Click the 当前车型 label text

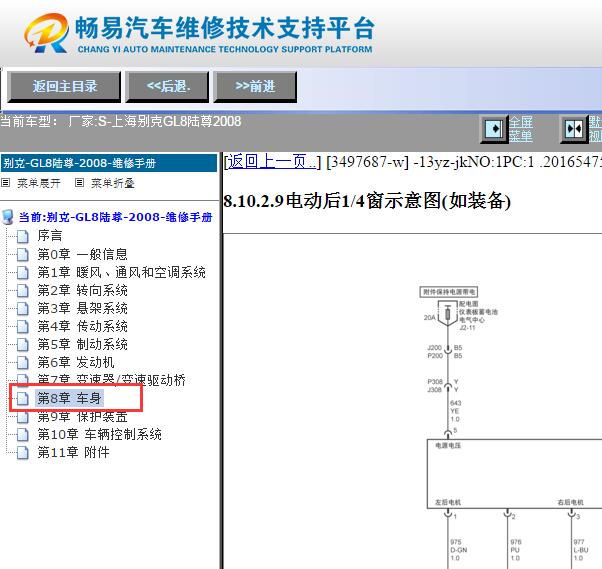29,122
